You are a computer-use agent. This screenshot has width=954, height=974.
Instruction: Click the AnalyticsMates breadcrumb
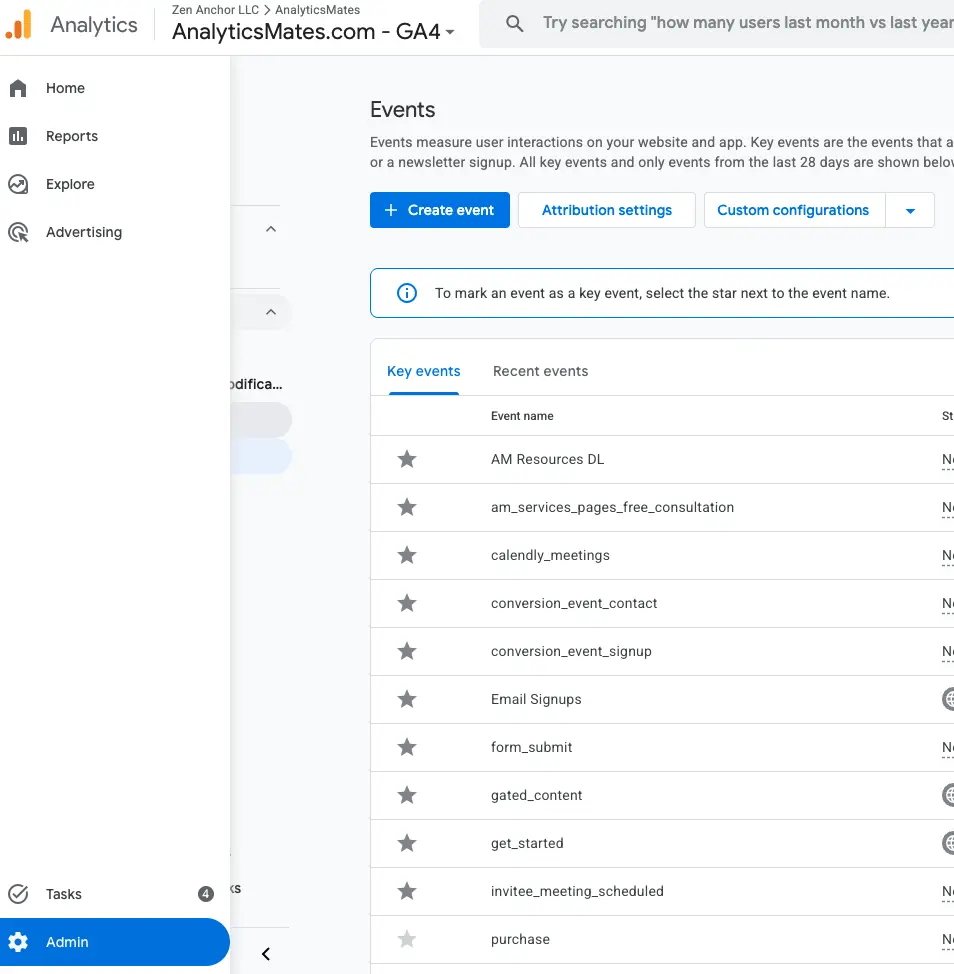[317, 10]
